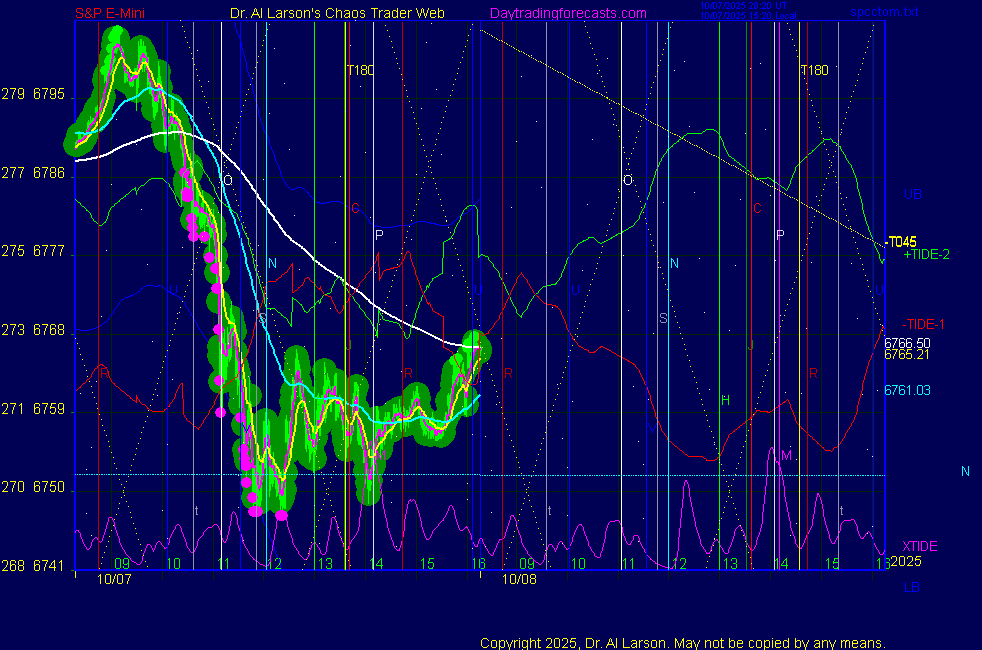982x650 pixels.
Task: Select the XTIDE magenta legend label
Action: [920, 546]
